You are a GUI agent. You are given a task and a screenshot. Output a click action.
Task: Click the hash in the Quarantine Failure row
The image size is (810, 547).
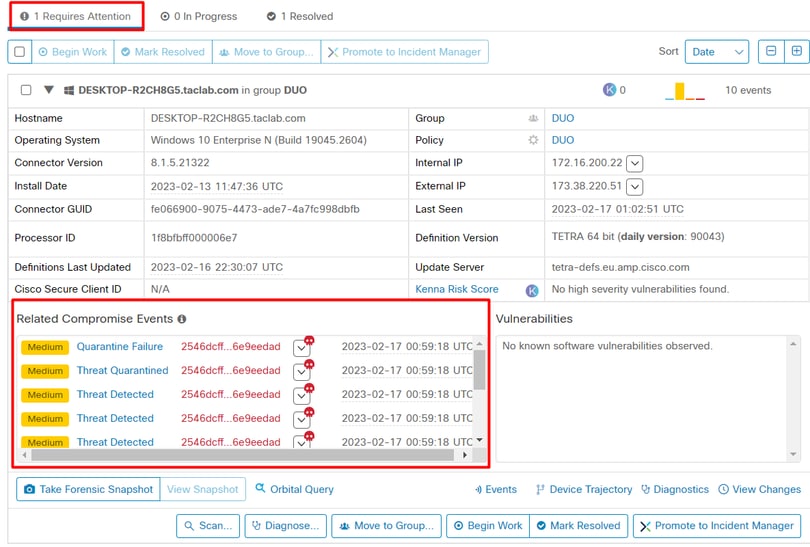click(230, 347)
